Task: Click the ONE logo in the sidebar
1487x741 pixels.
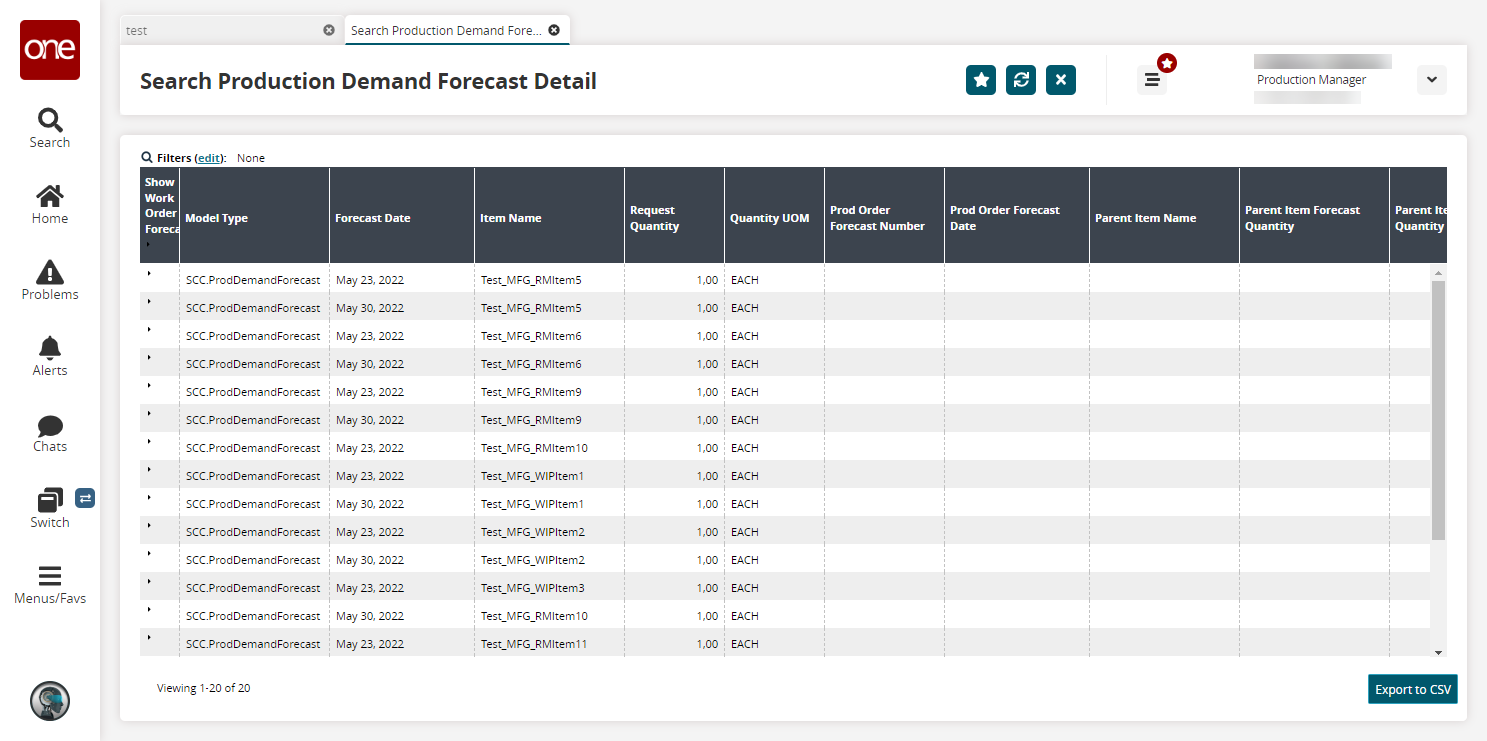Action: point(50,50)
